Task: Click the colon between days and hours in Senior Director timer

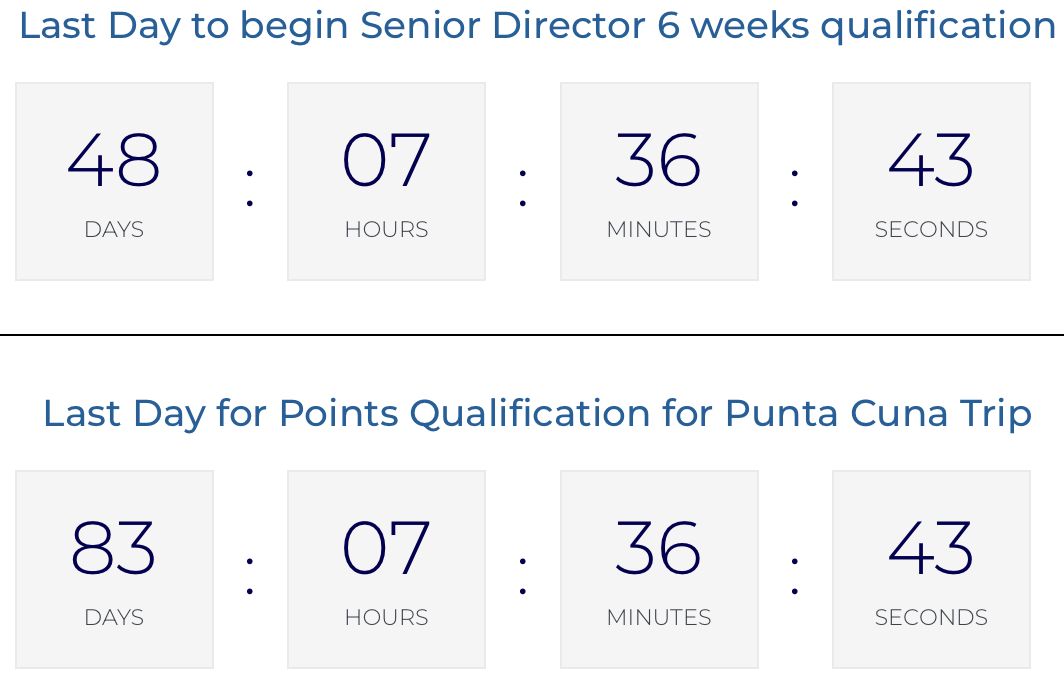Action: point(250,187)
